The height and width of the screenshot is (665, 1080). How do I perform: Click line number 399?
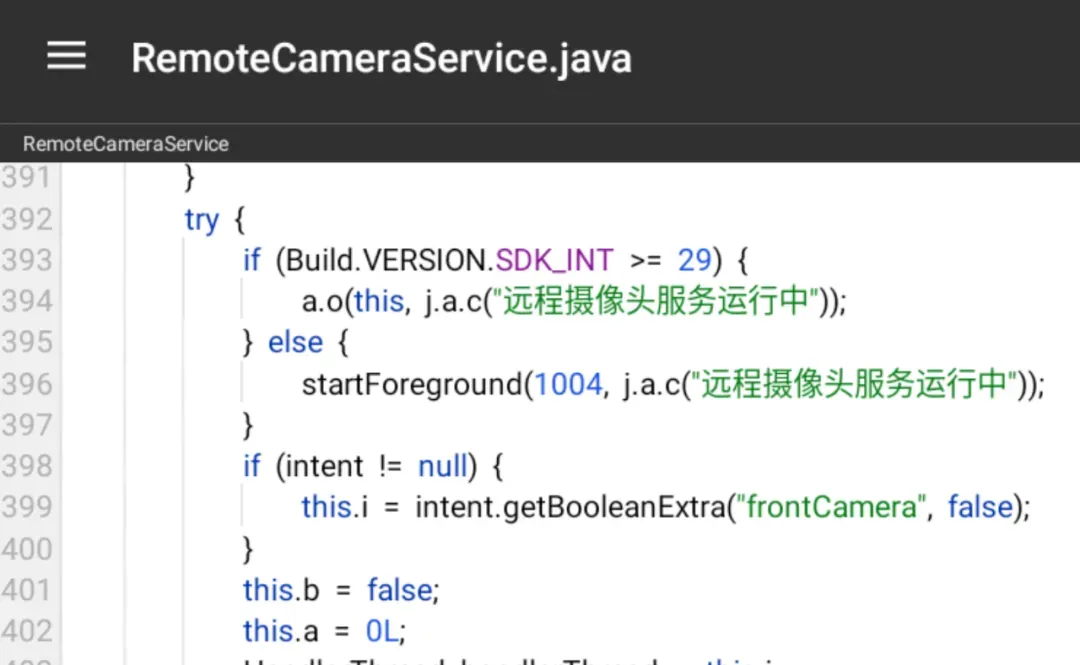click(x=27, y=507)
